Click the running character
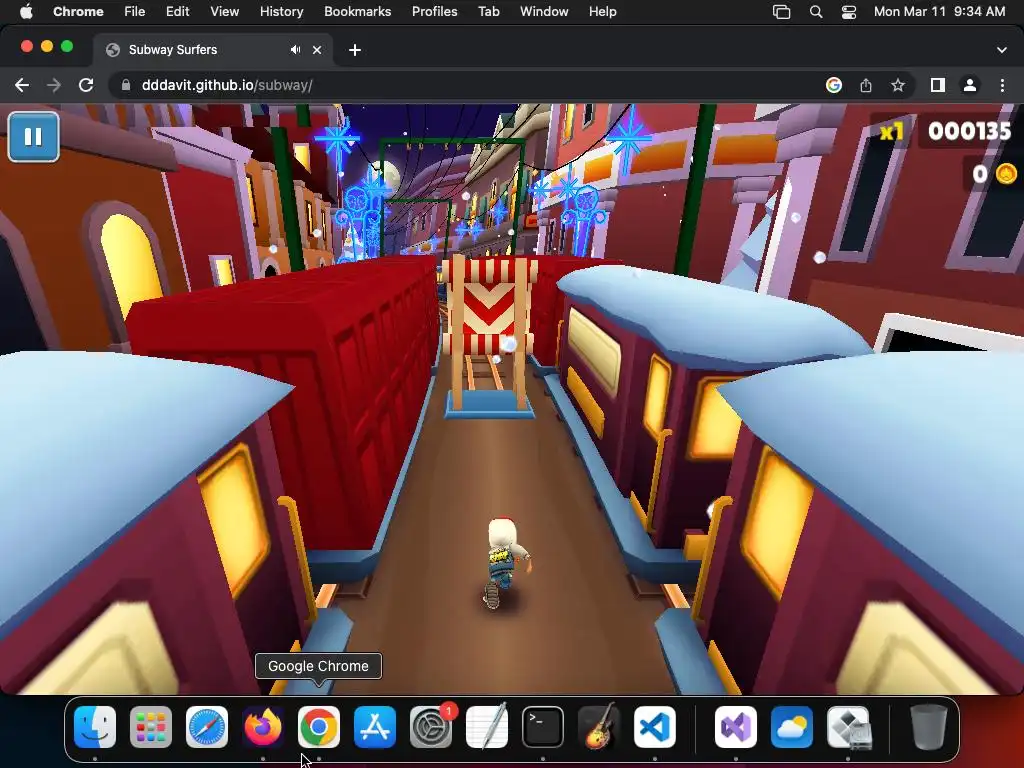 (x=505, y=562)
